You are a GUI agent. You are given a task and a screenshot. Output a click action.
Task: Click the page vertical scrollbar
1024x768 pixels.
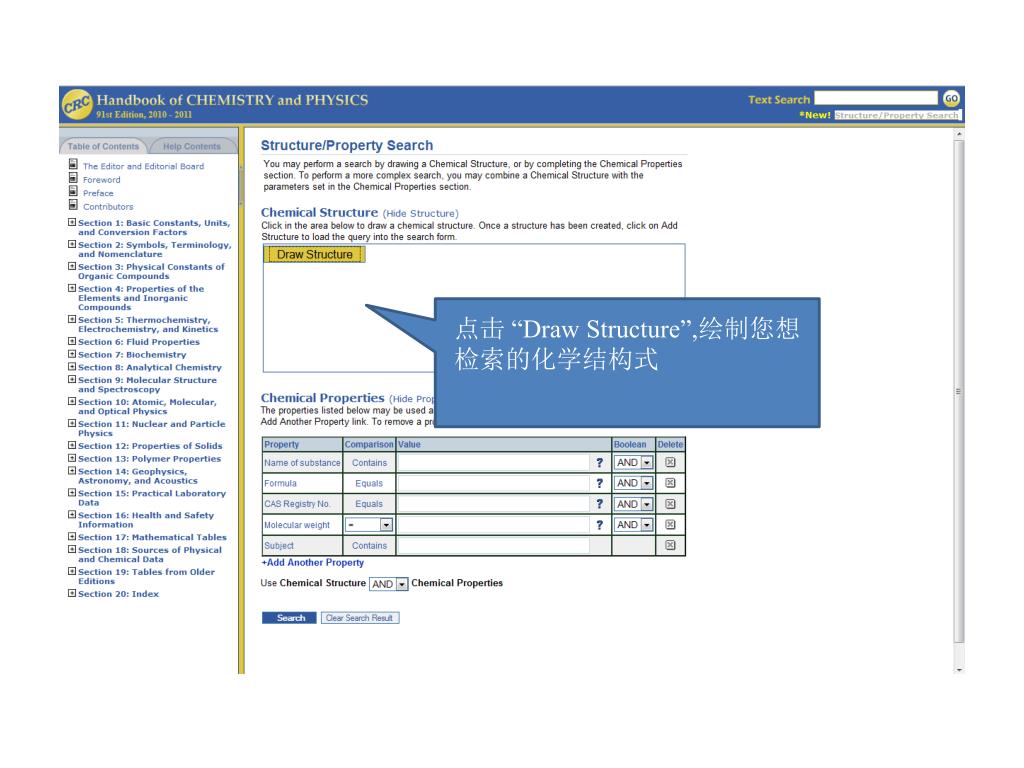959,392
